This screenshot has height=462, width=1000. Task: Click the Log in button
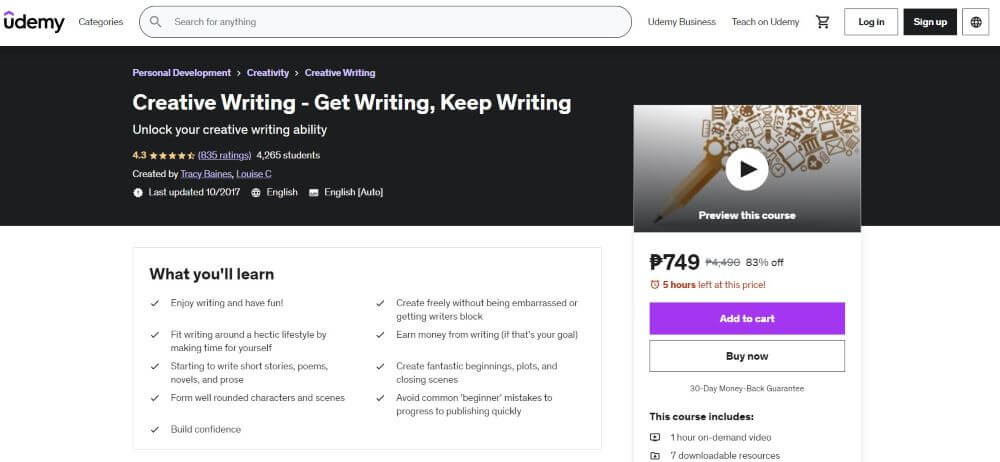[871, 22]
